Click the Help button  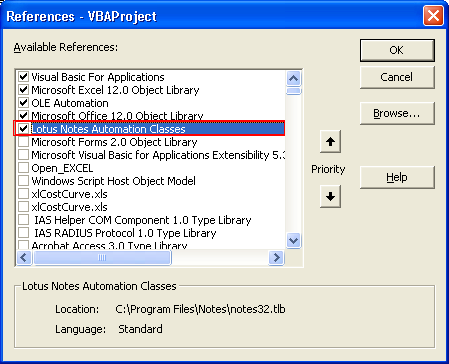[397, 177]
